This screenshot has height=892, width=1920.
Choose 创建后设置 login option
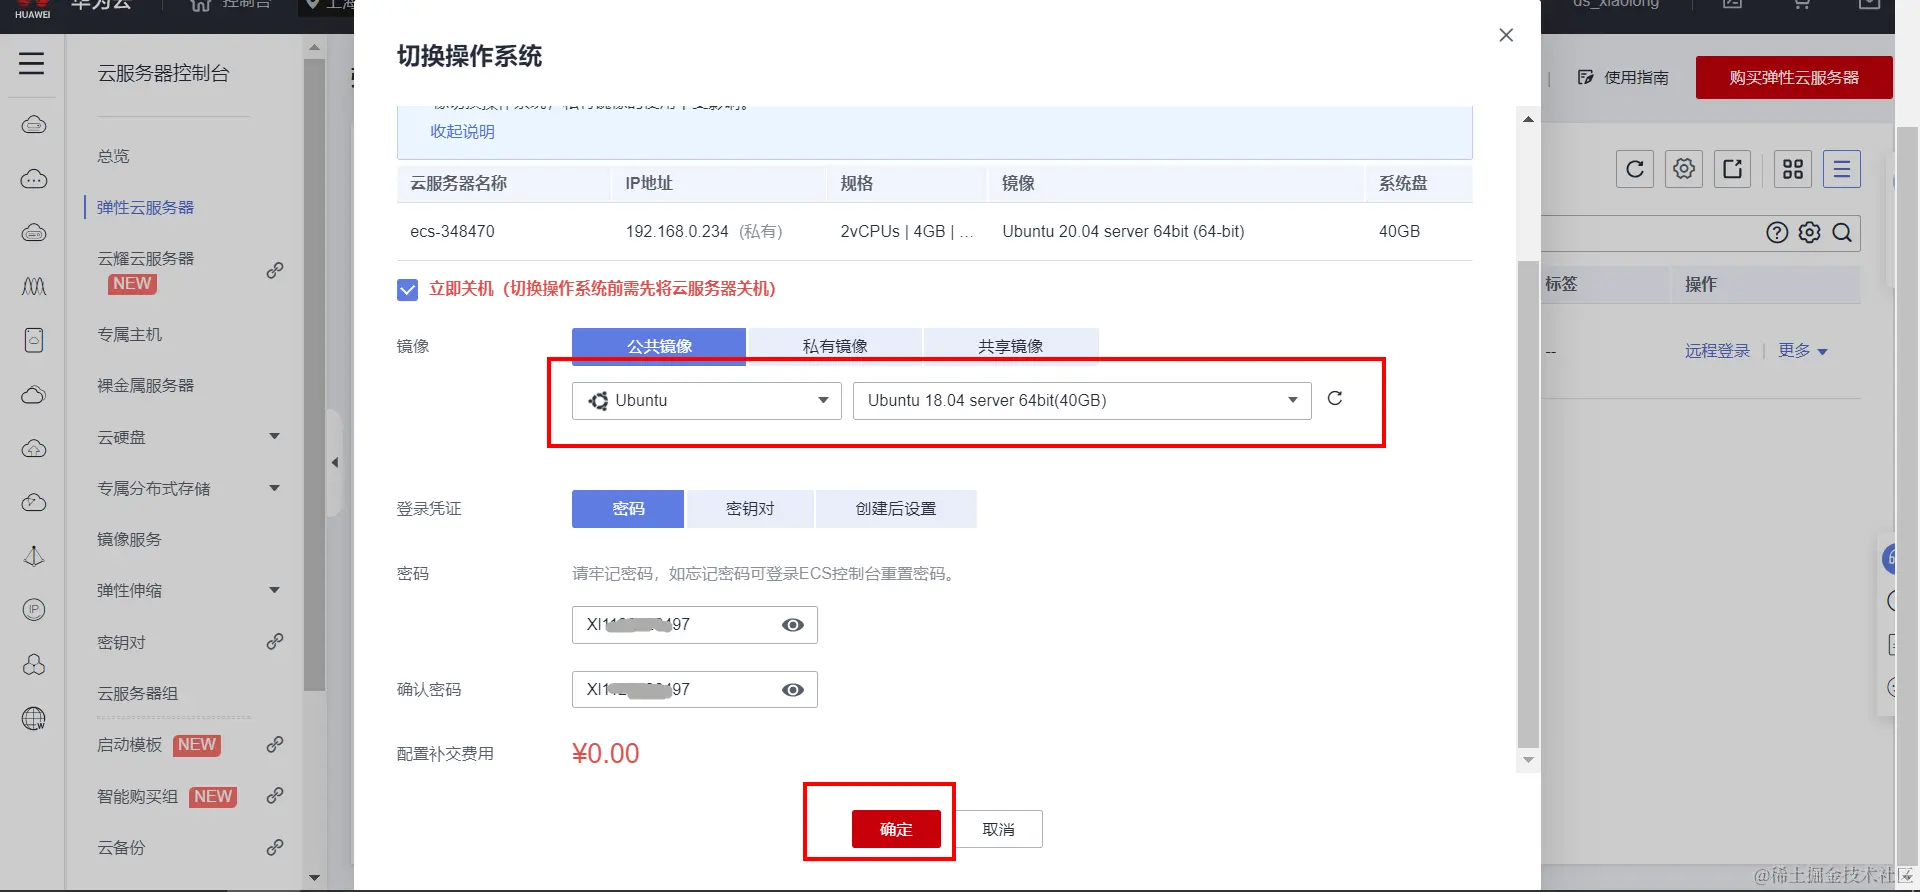point(896,509)
